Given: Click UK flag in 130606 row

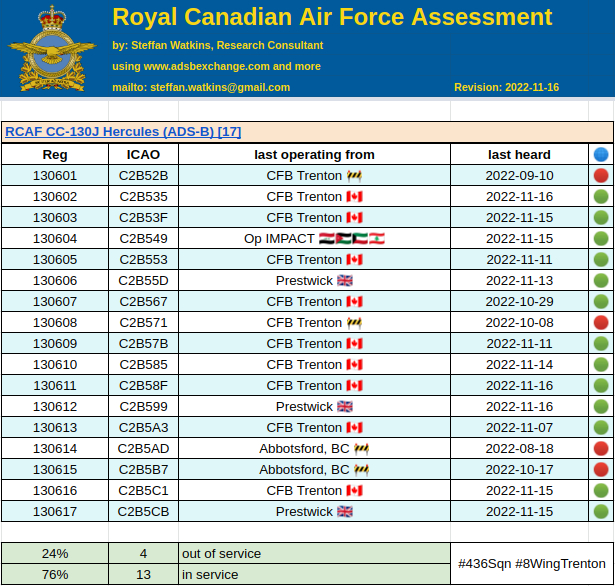Looking at the screenshot, I should tap(345, 280).
